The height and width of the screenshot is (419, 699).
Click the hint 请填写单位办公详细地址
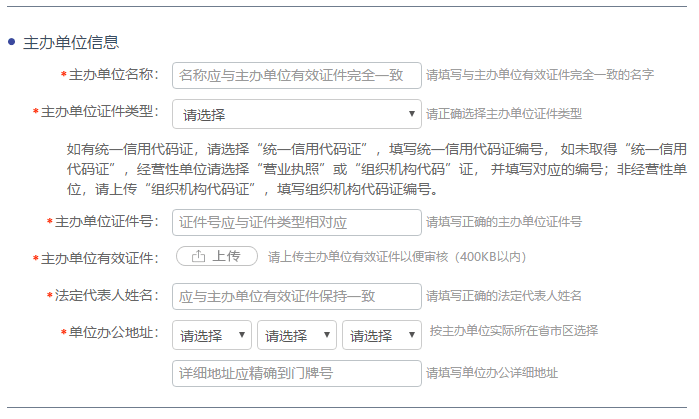point(492,373)
